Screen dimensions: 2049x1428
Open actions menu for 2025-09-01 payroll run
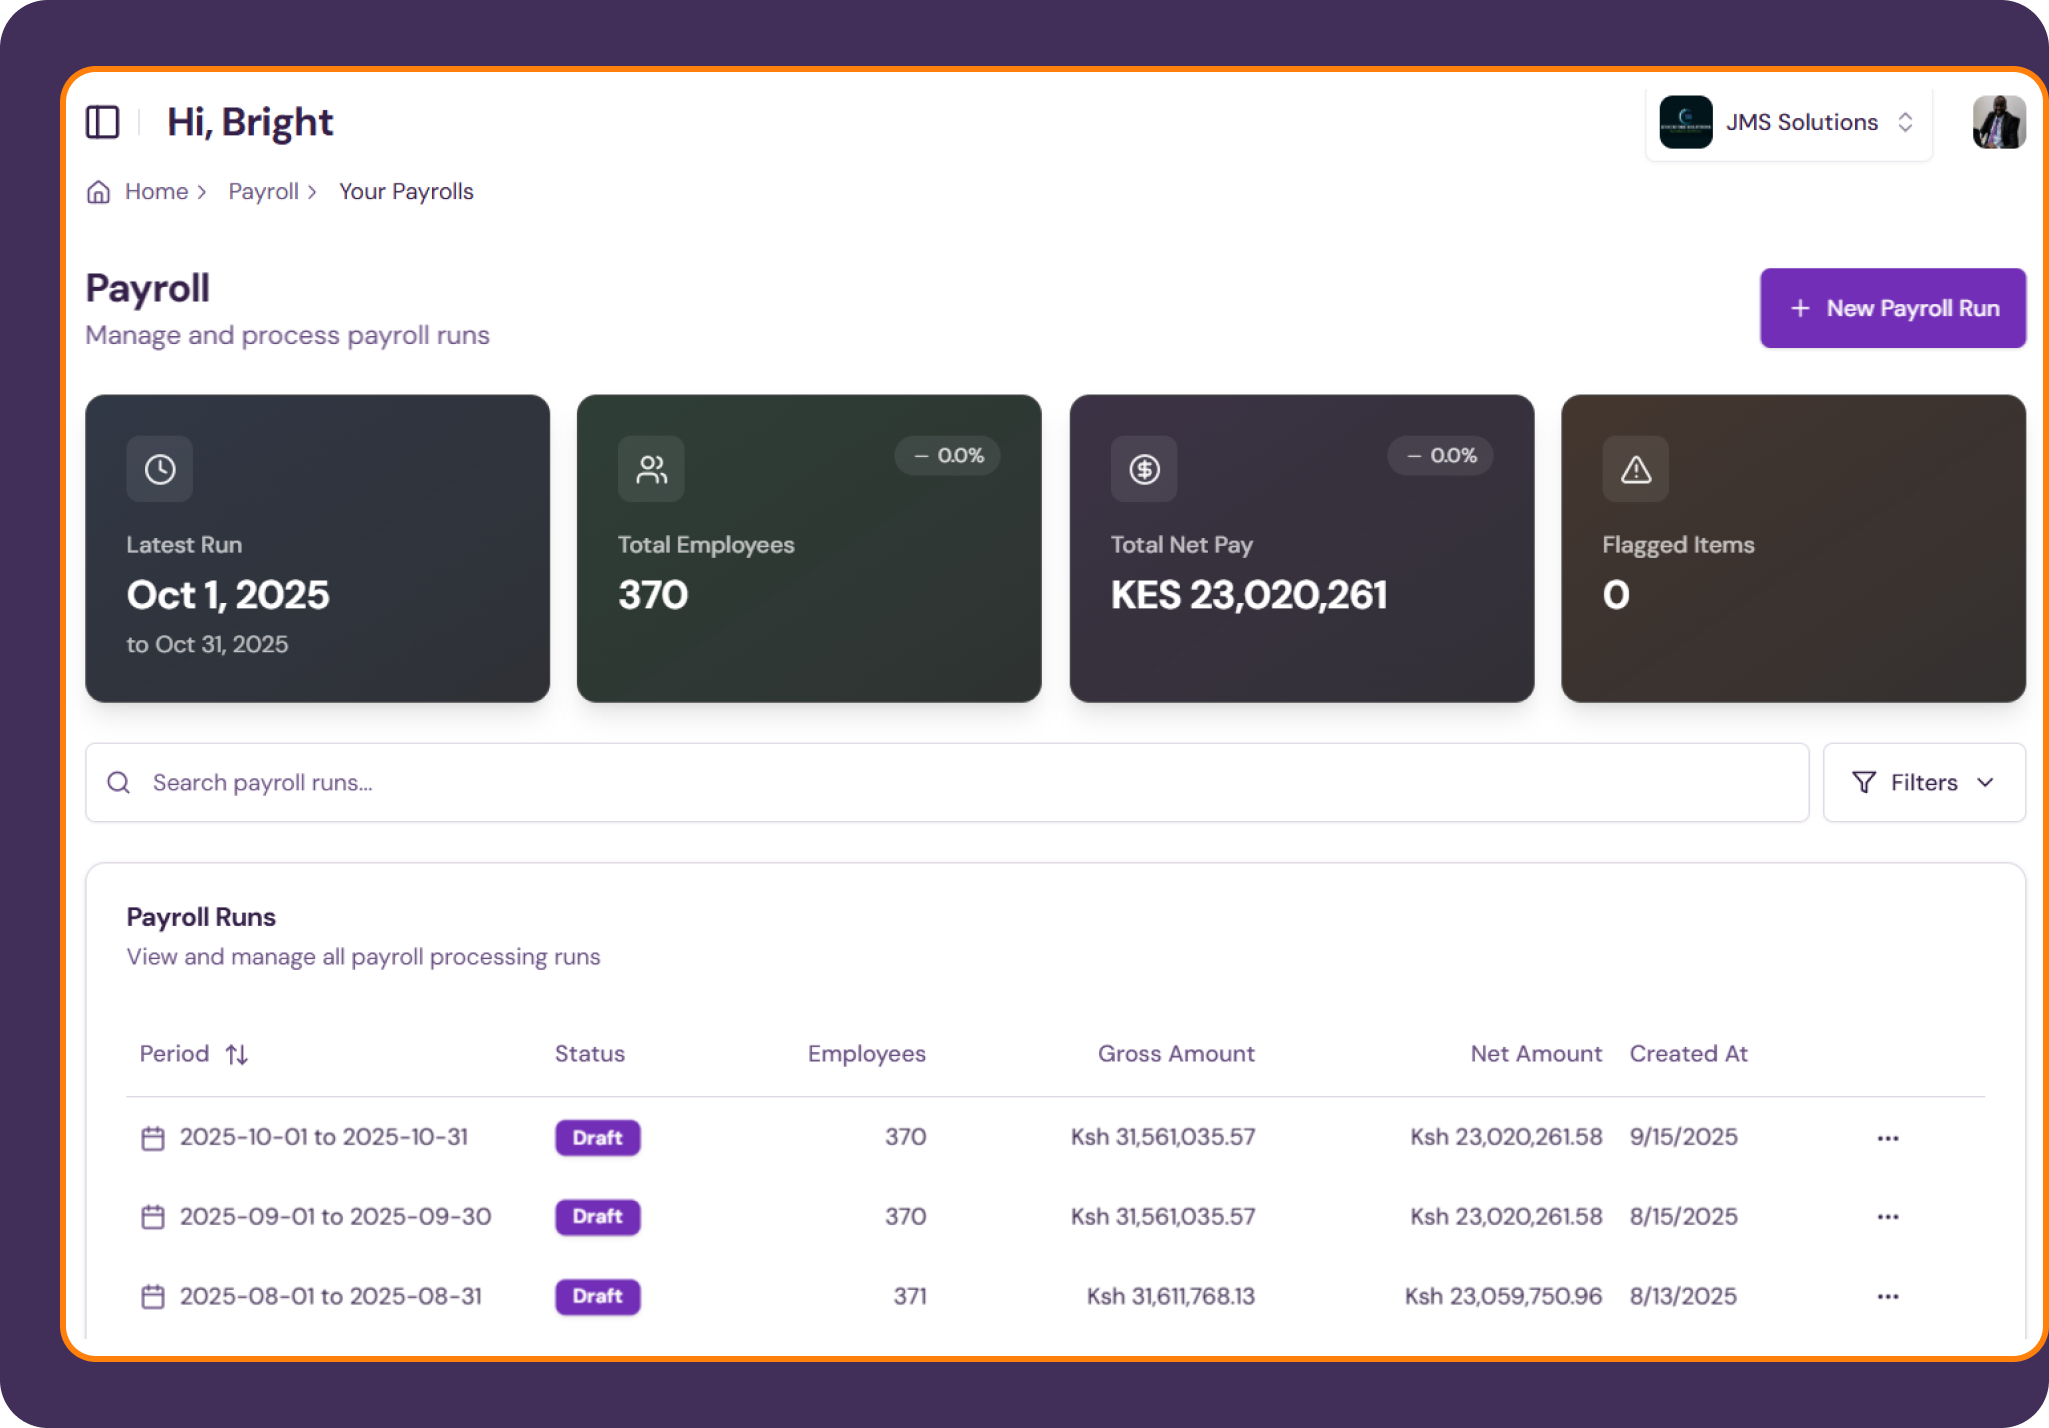1887,1217
